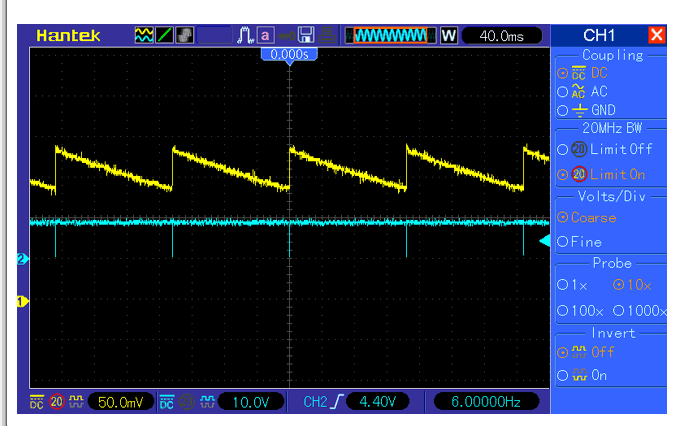Click the green diagonal line icon

point(164,35)
